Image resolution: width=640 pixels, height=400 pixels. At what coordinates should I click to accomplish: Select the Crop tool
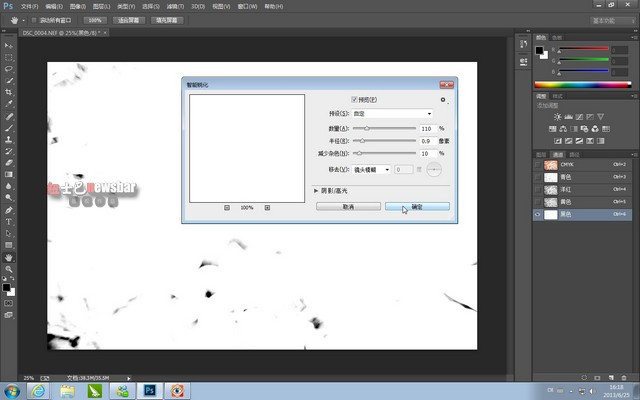click(x=9, y=92)
